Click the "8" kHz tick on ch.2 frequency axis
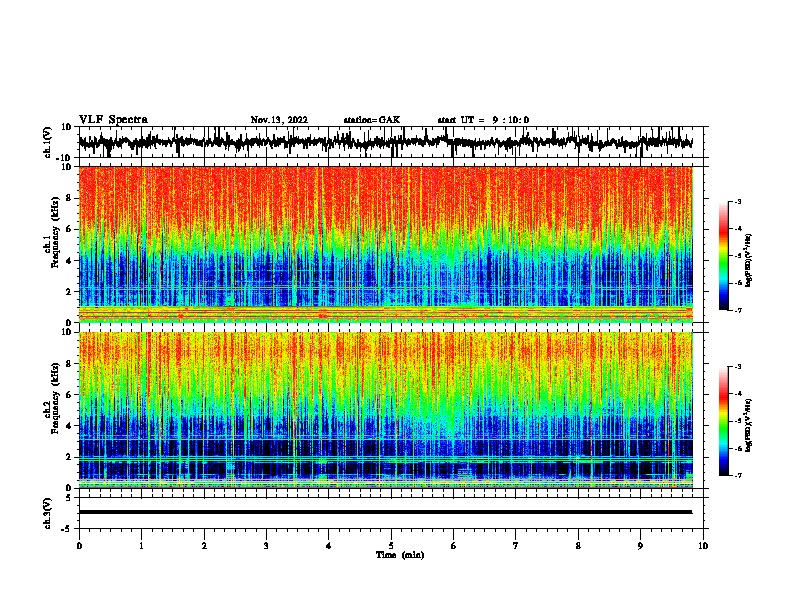The width and height of the screenshot is (792, 612). [69, 364]
